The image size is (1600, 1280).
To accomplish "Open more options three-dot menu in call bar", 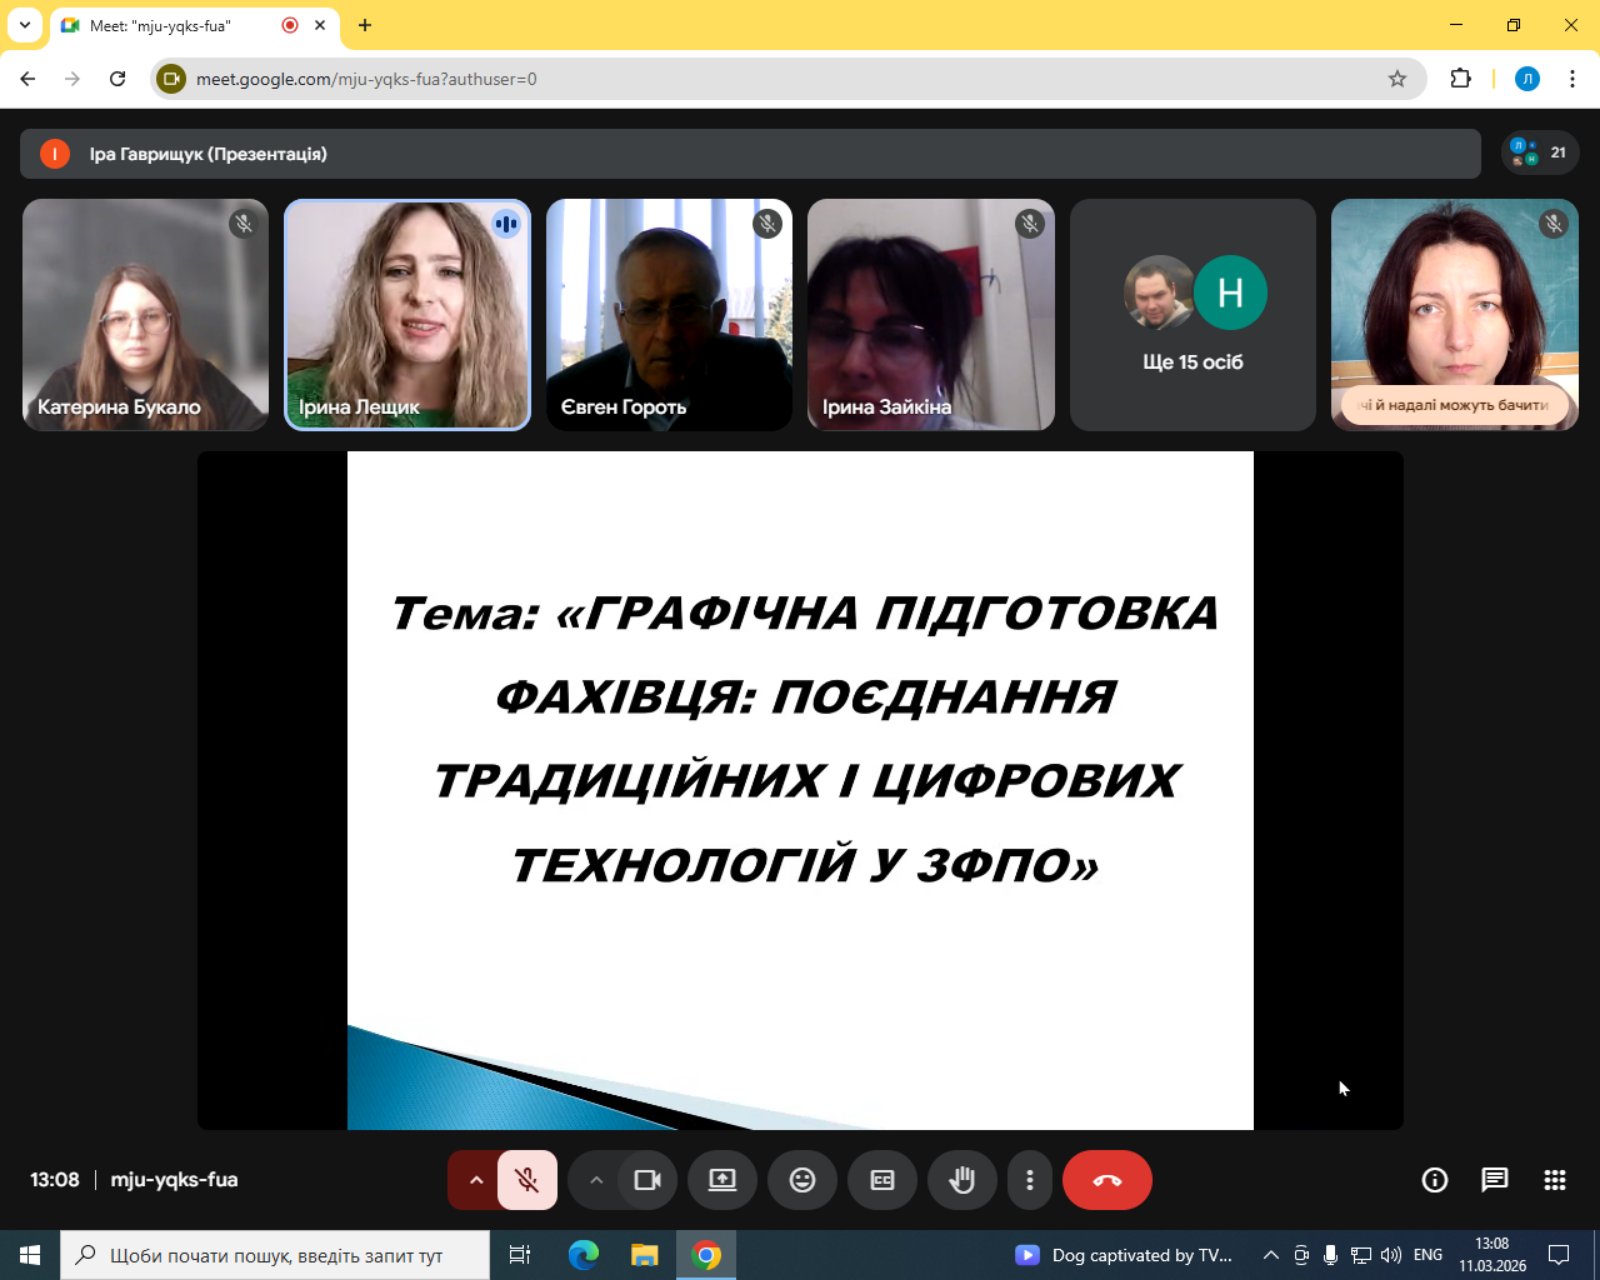I will click(1029, 1180).
